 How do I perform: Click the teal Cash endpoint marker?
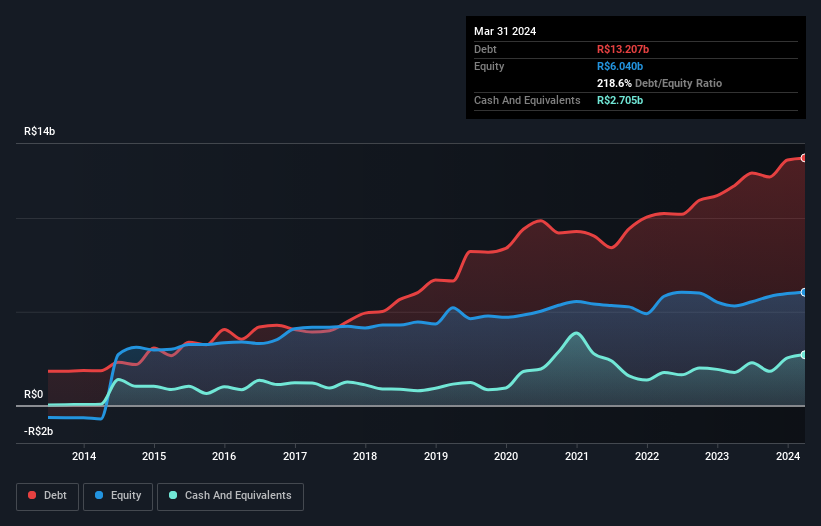[x=804, y=355]
